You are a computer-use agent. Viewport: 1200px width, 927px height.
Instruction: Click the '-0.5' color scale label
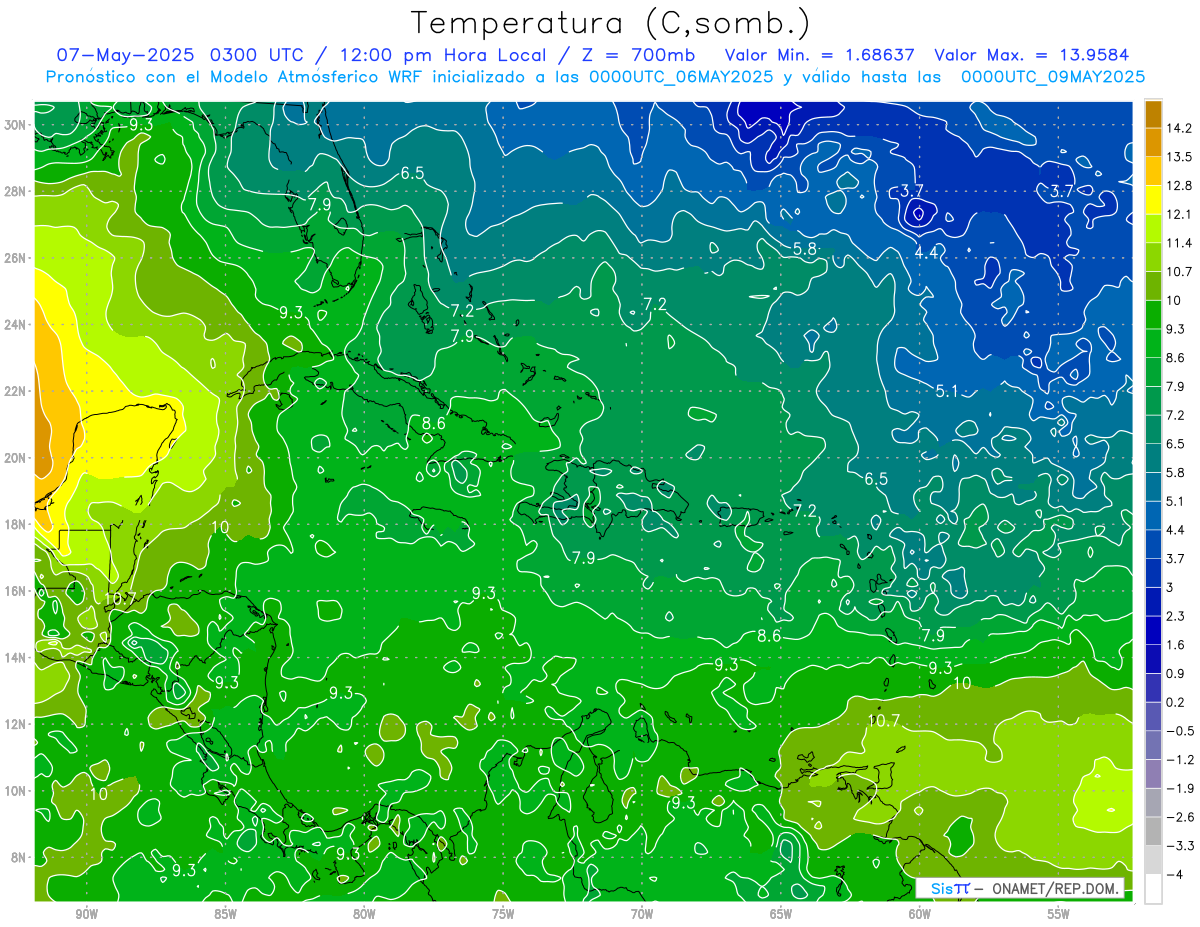pyautogui.click(x=1180, y=731)
